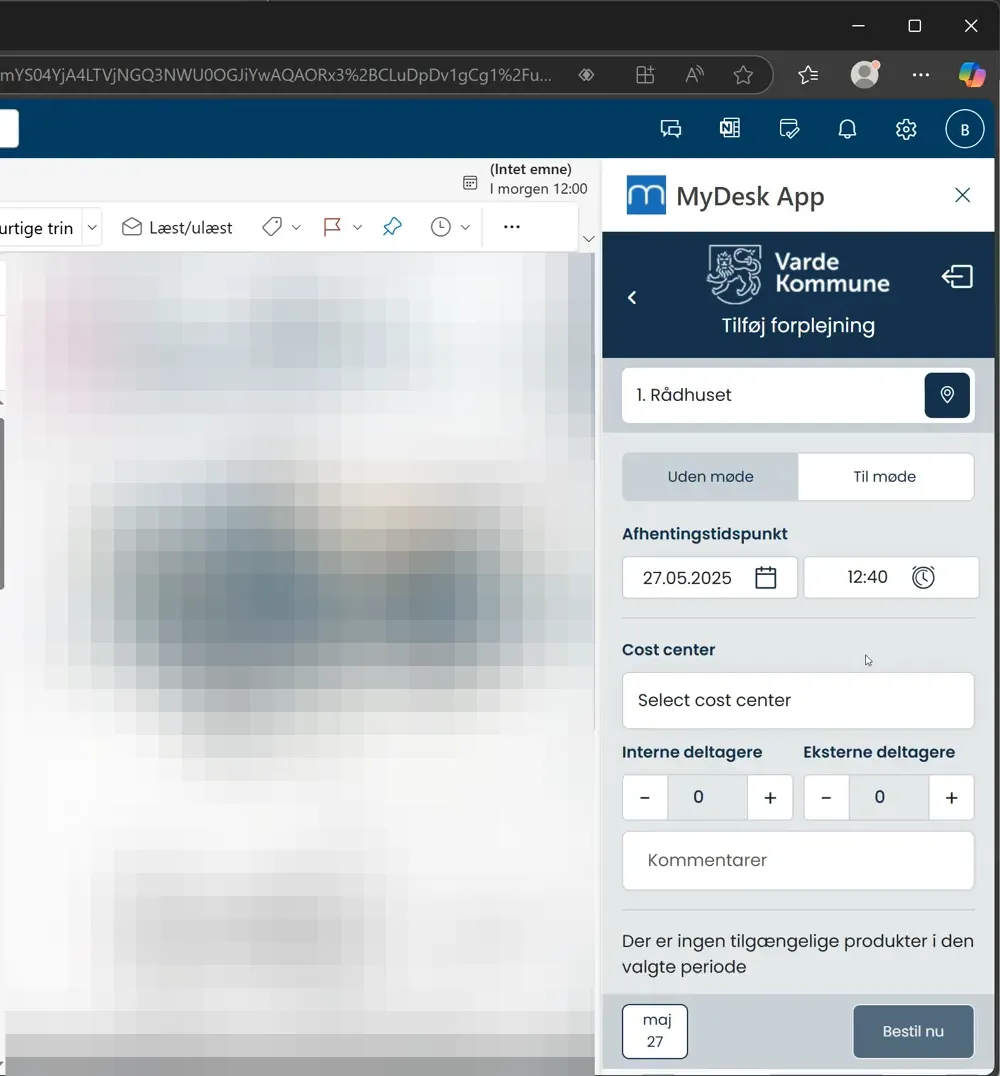This screenshot has height=1076, width=1000.
Task: Open Outlook settings gear
Action: tap(906, 129)
